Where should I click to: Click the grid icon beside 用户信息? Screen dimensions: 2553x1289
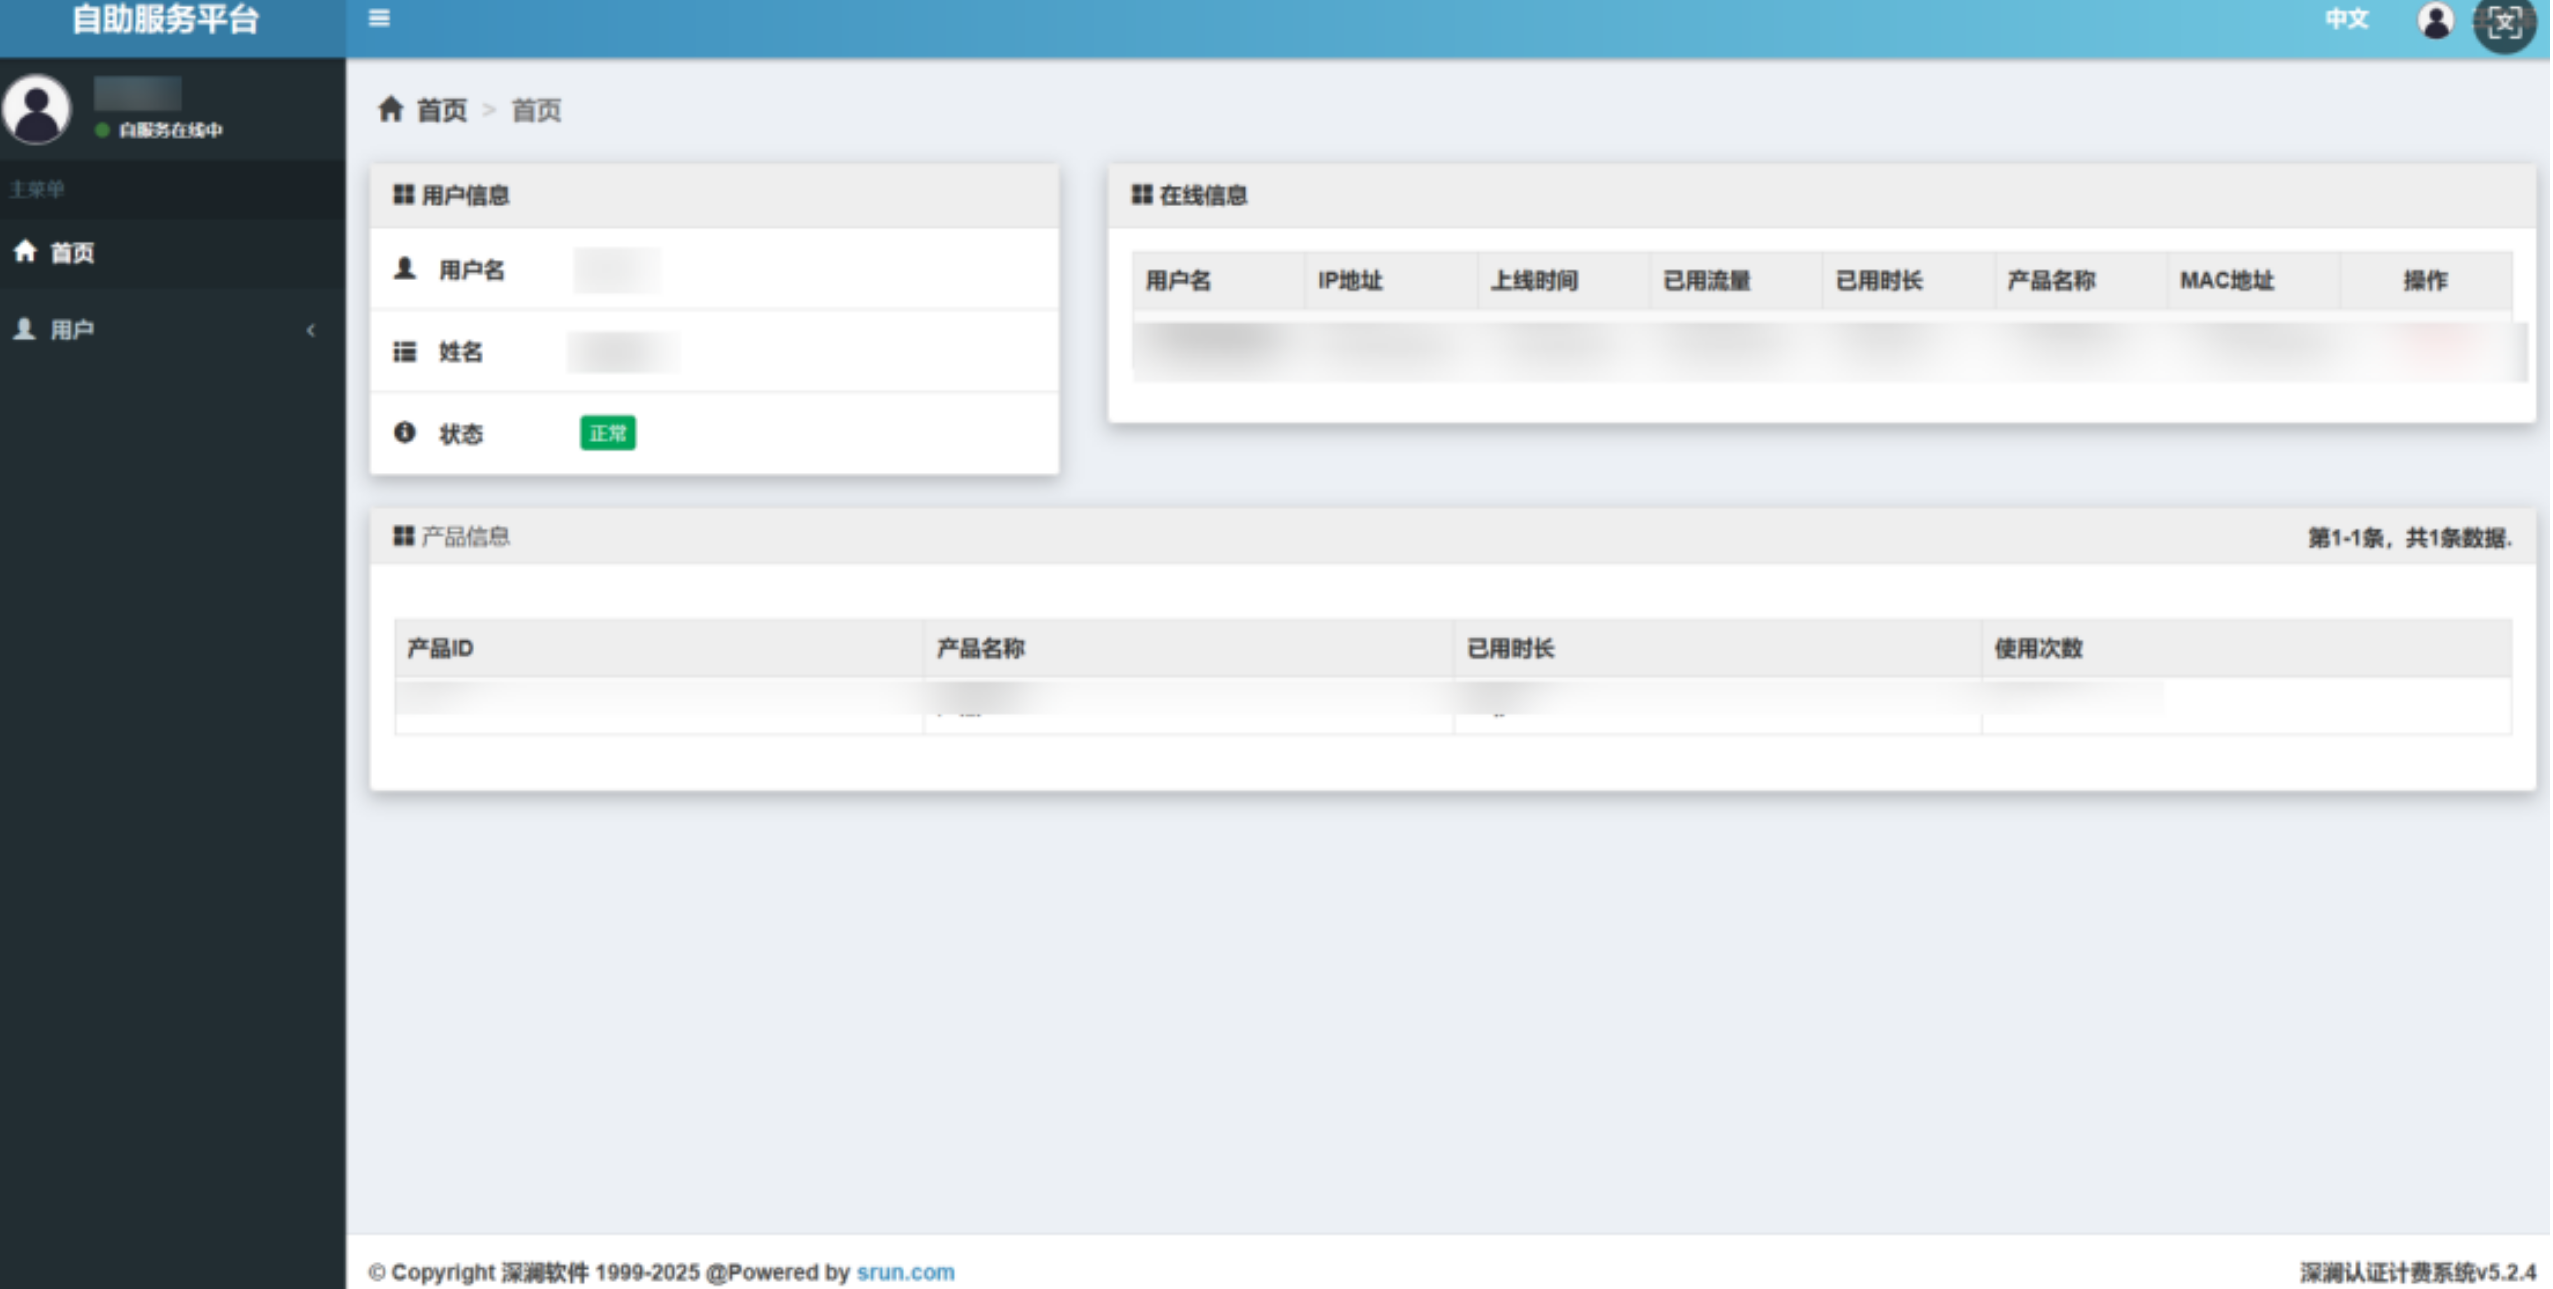403,194
